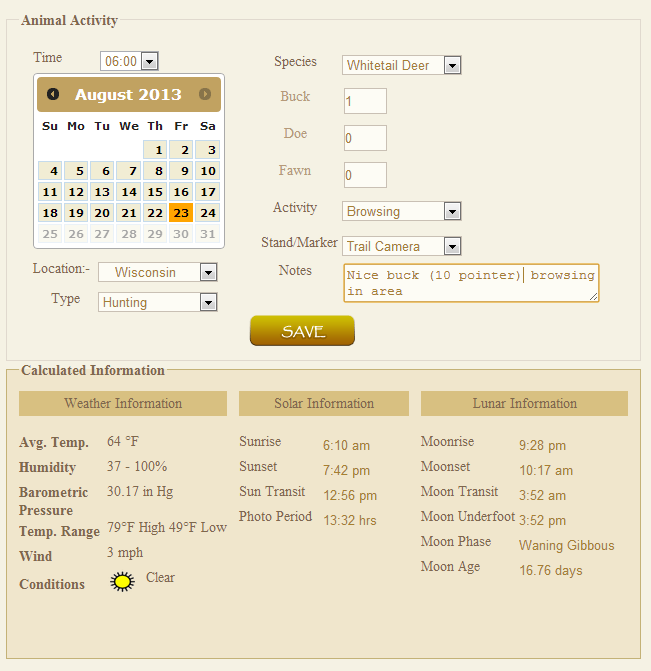Click the Notes resize grip corner
The image size is (651, 671).
(593, 297)
